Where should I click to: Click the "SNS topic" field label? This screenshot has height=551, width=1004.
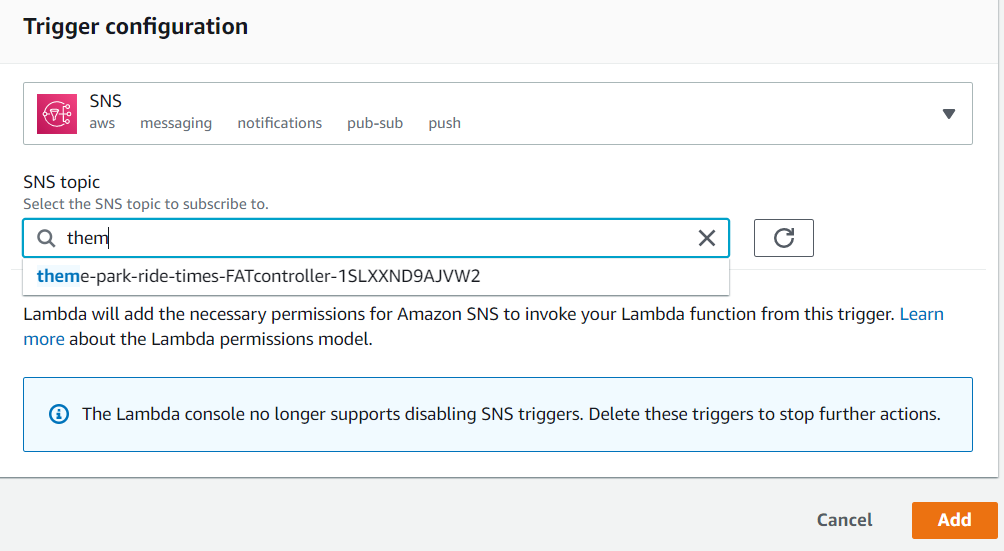click(x=62, y=182)
